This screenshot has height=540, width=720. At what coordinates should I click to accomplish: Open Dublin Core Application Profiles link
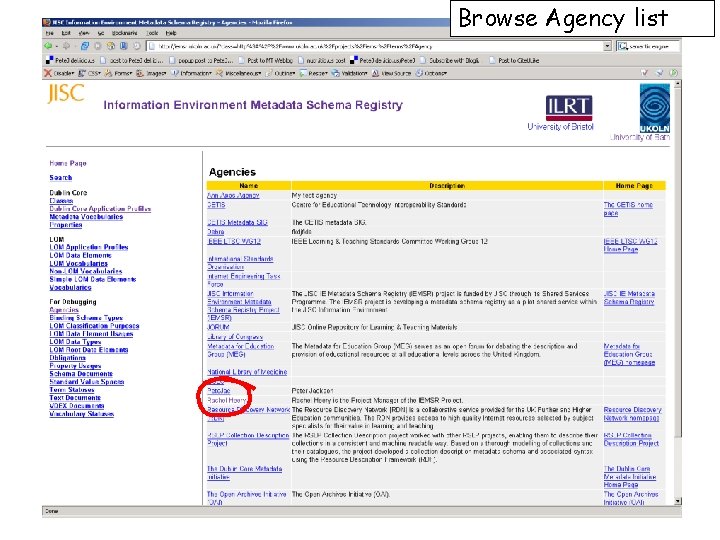click(x=100, y=208)
